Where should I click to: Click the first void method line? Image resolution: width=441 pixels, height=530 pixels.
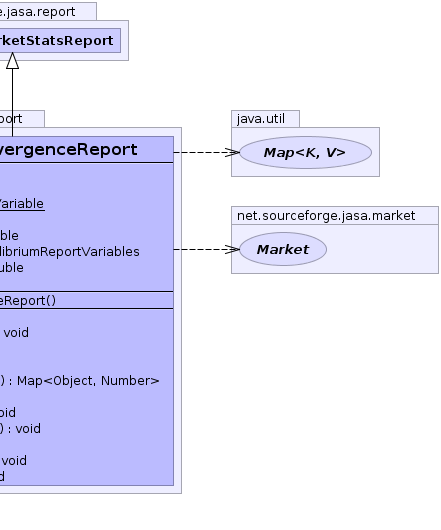click(x=16, y=333)
